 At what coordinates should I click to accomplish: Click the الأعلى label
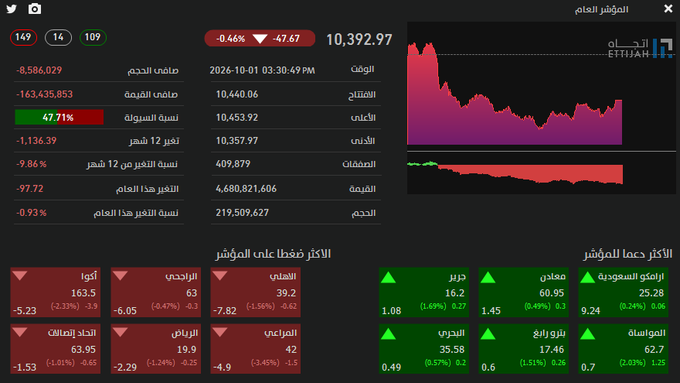pos(363,118)
